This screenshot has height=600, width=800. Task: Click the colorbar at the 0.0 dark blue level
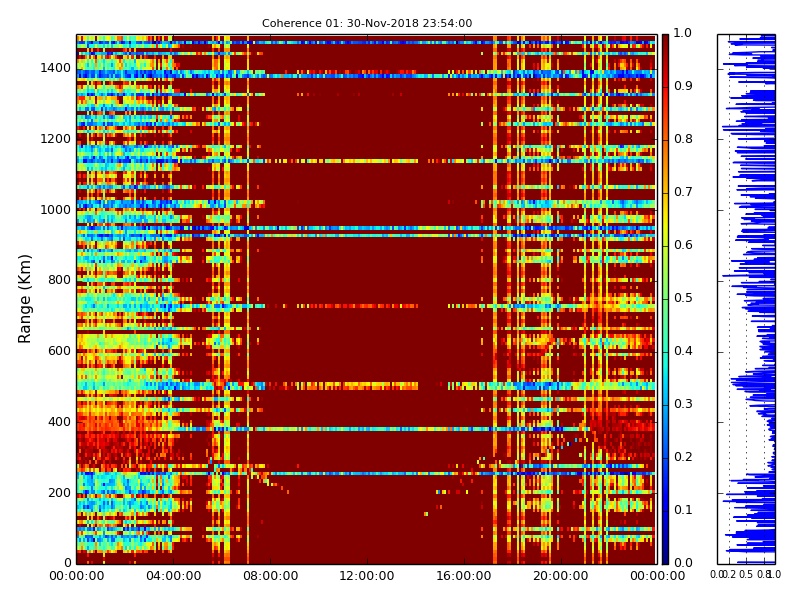click(665, 561)
